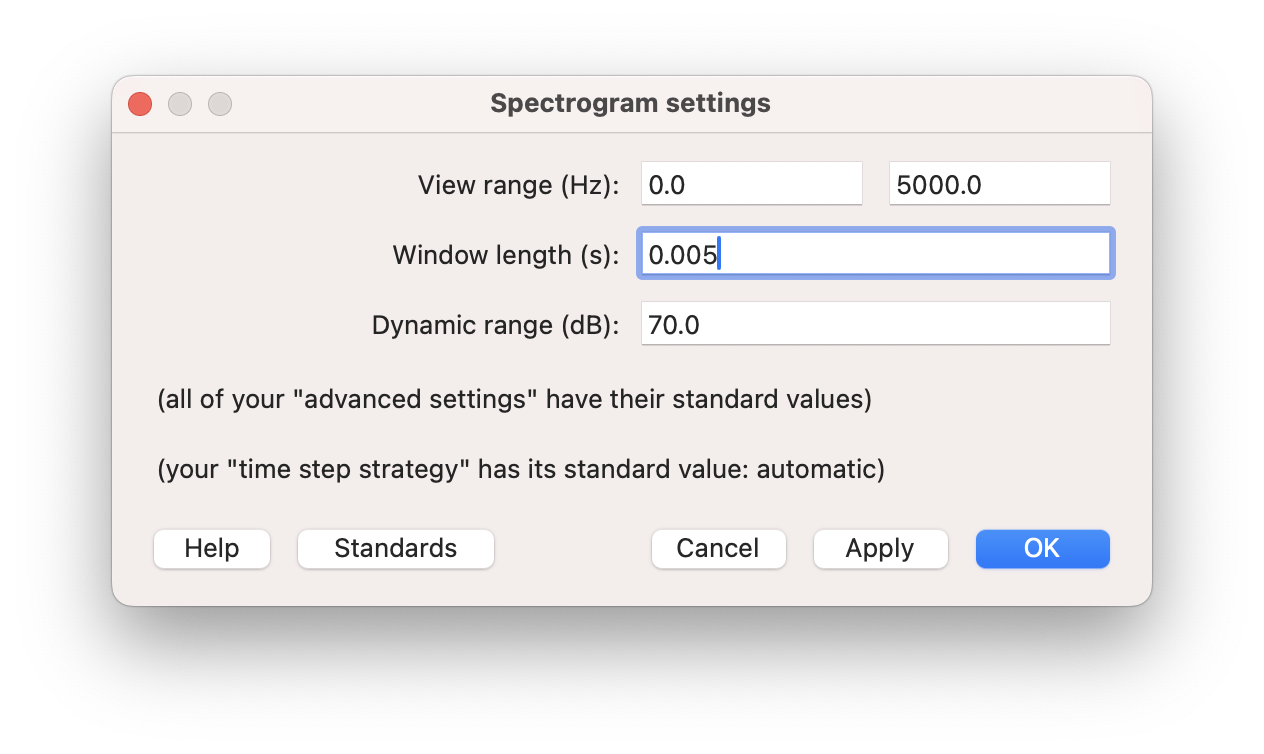The height and width of the screenshot is (754, 1264).
Task: Click Apply to apply spectrogram settings
Action: pos(880,548)
